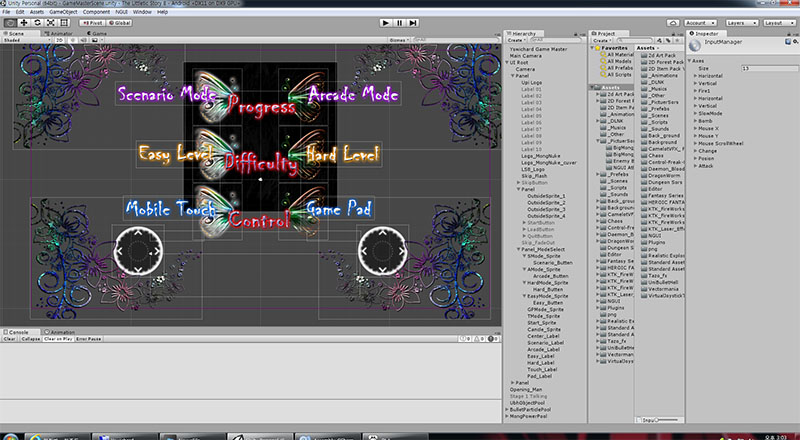The image size is (800, 440).
Task: Select All Materials saved search
Action: tap(617, 55)
